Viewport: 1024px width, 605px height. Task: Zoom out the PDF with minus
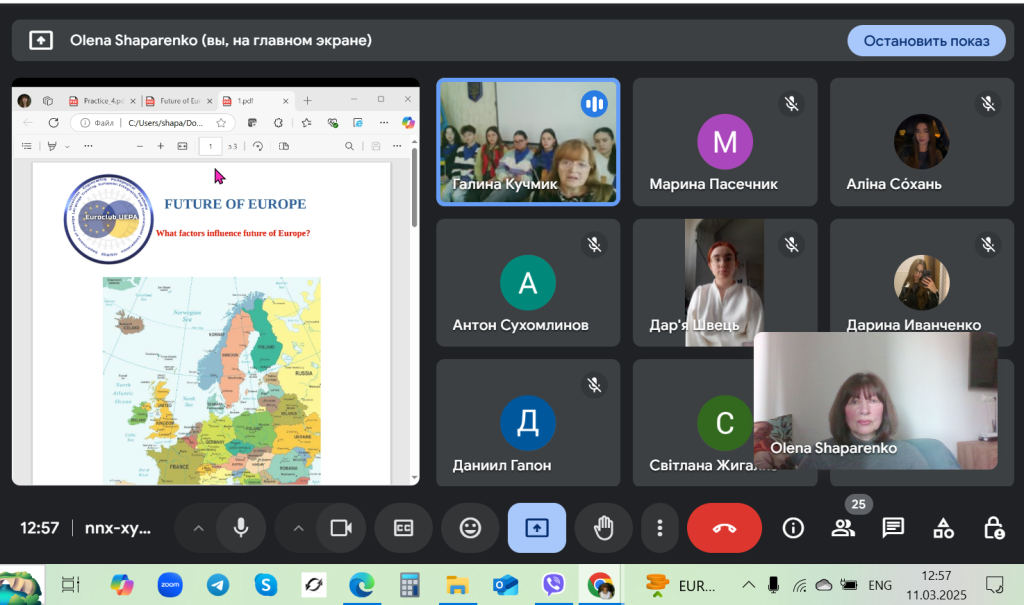pos(140,146)
